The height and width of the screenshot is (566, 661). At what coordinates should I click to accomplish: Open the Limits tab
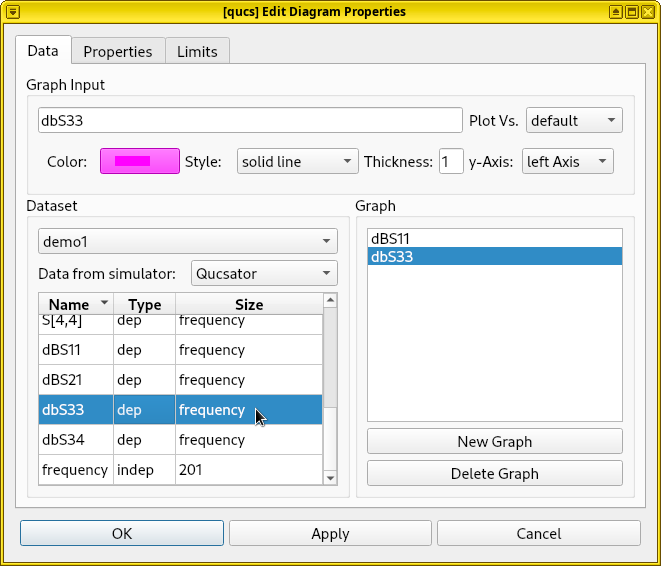197,51
